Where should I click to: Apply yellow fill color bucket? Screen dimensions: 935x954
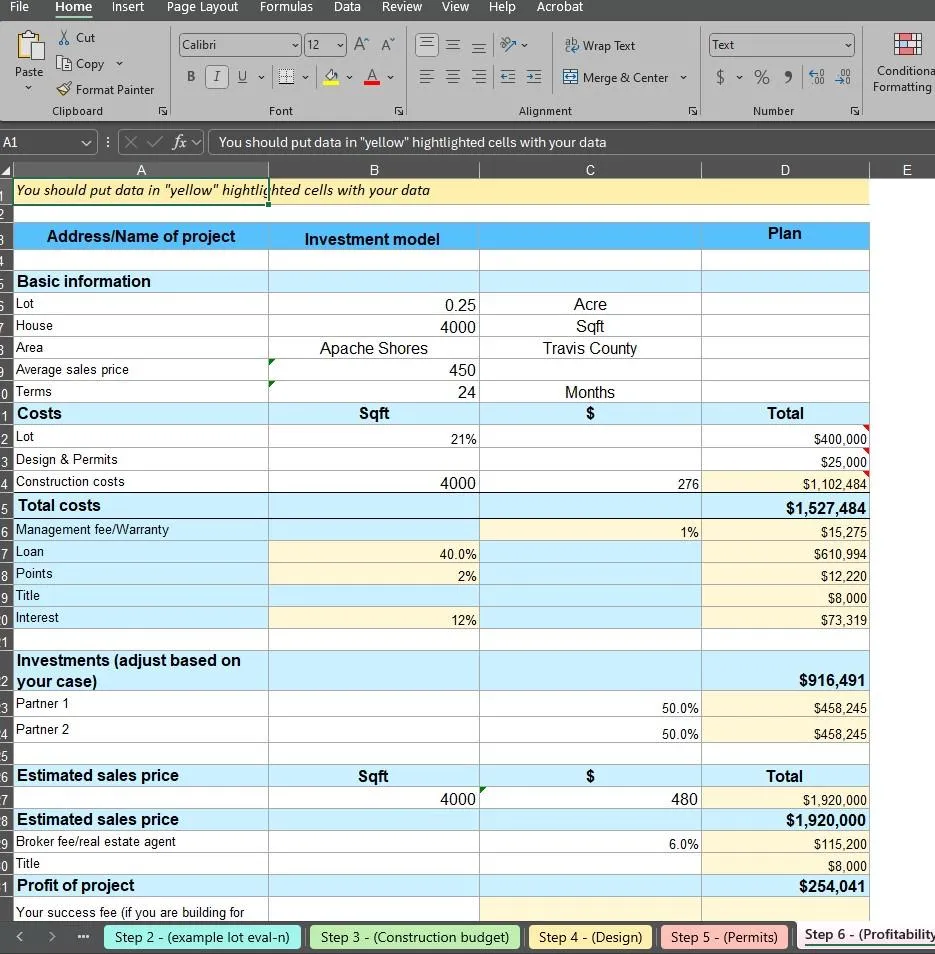(331, 77)
